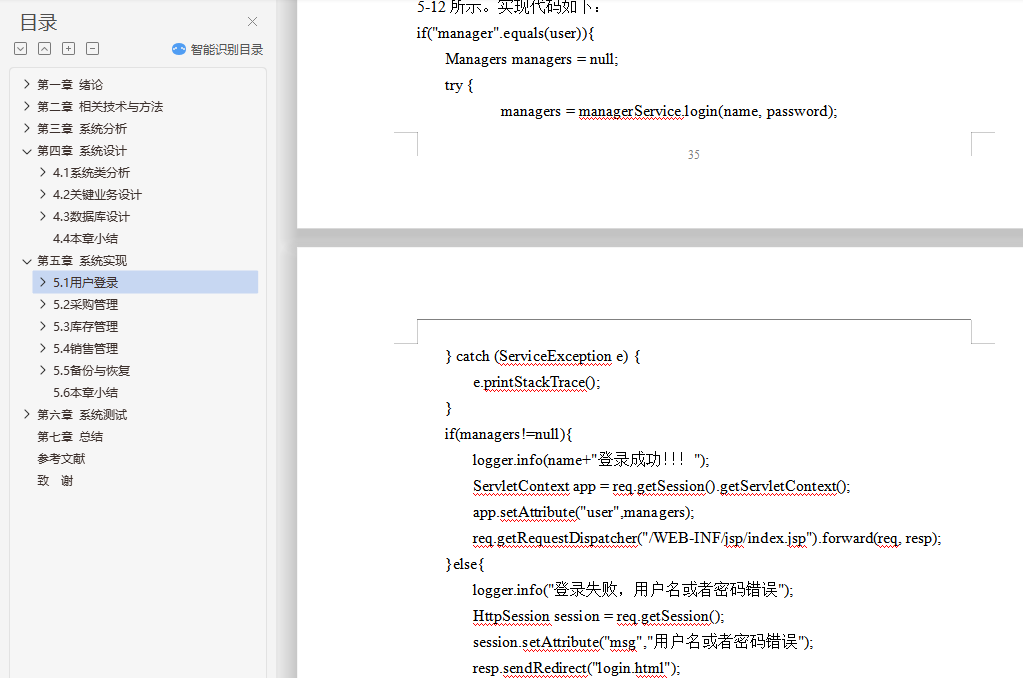
Task: Click the if("manager".equals(user)){ code line
Action: (506, 33)
